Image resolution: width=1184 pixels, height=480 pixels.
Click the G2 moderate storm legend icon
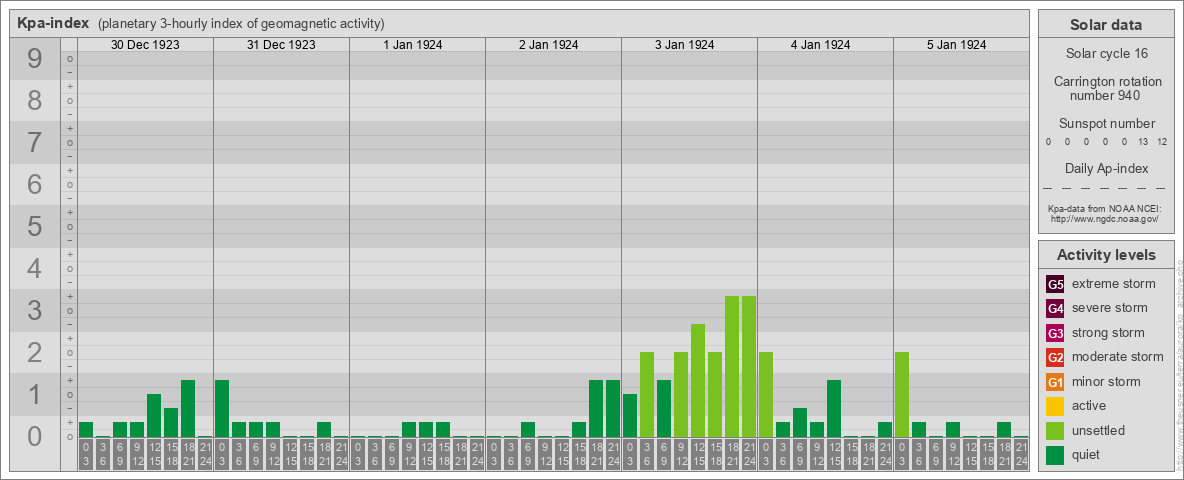(1056, 357)
